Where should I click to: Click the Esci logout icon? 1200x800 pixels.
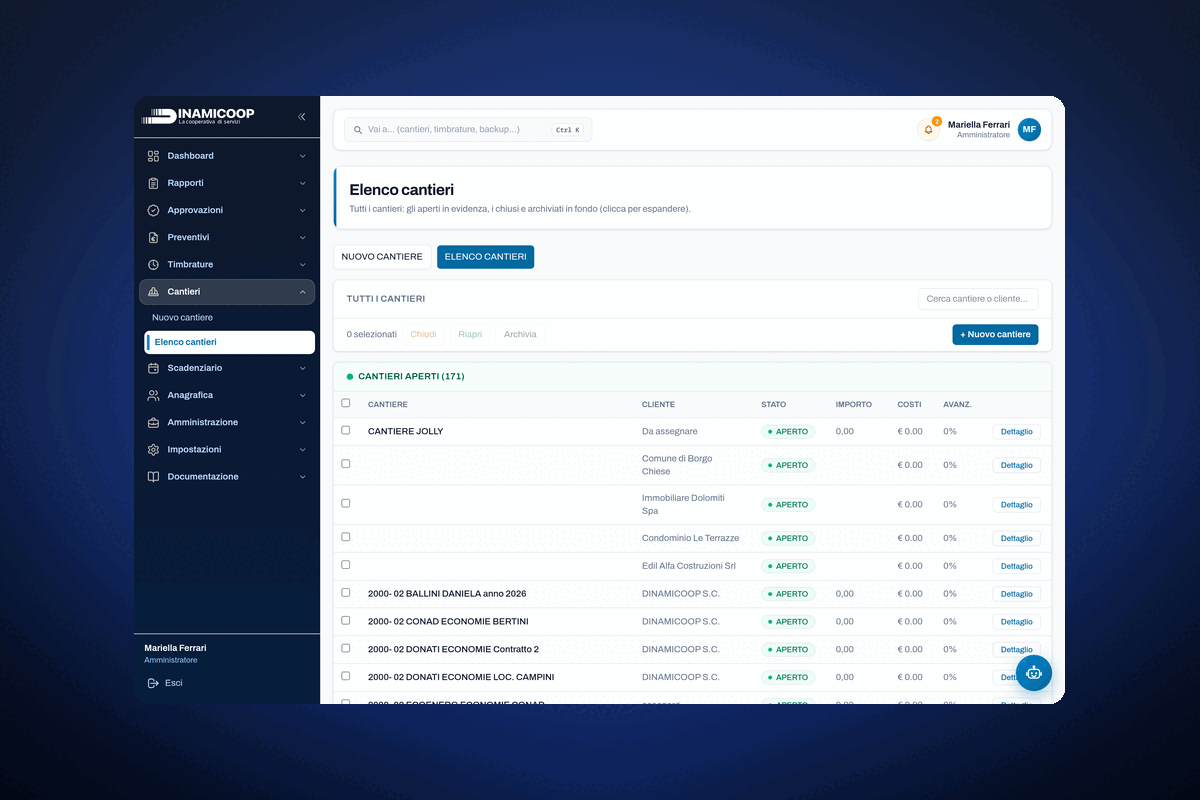tap(153, 683)
